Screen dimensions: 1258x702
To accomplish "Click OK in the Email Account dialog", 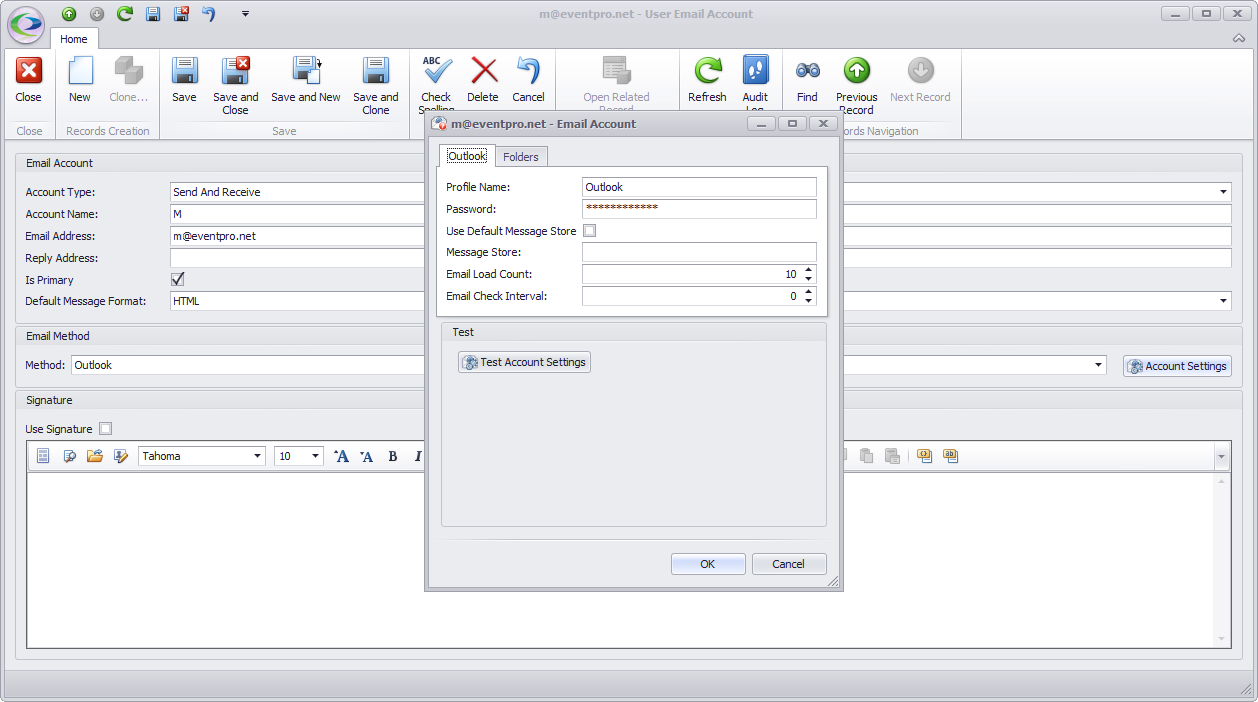I will point(708,564).
